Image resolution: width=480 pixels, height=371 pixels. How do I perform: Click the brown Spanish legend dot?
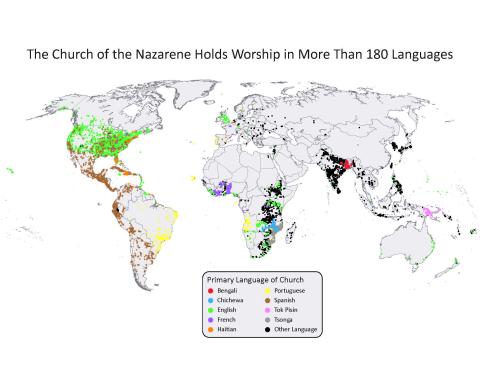(x=267, y=300)
